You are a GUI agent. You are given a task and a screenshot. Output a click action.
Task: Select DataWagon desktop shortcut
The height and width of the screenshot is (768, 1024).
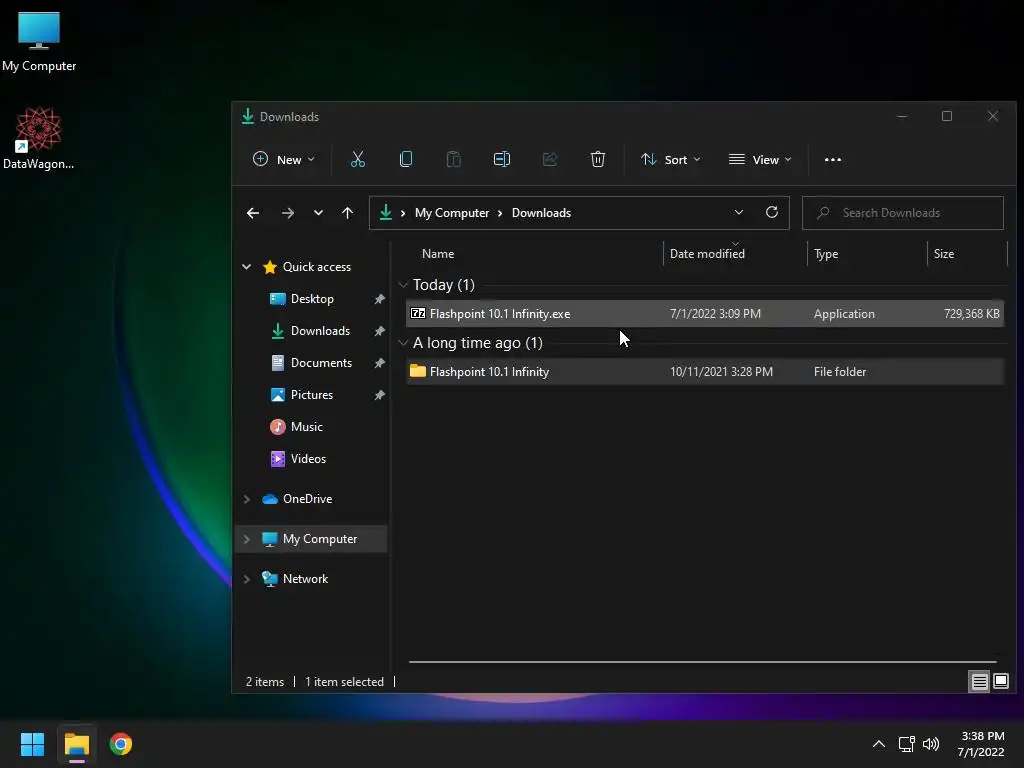point(39,138)
